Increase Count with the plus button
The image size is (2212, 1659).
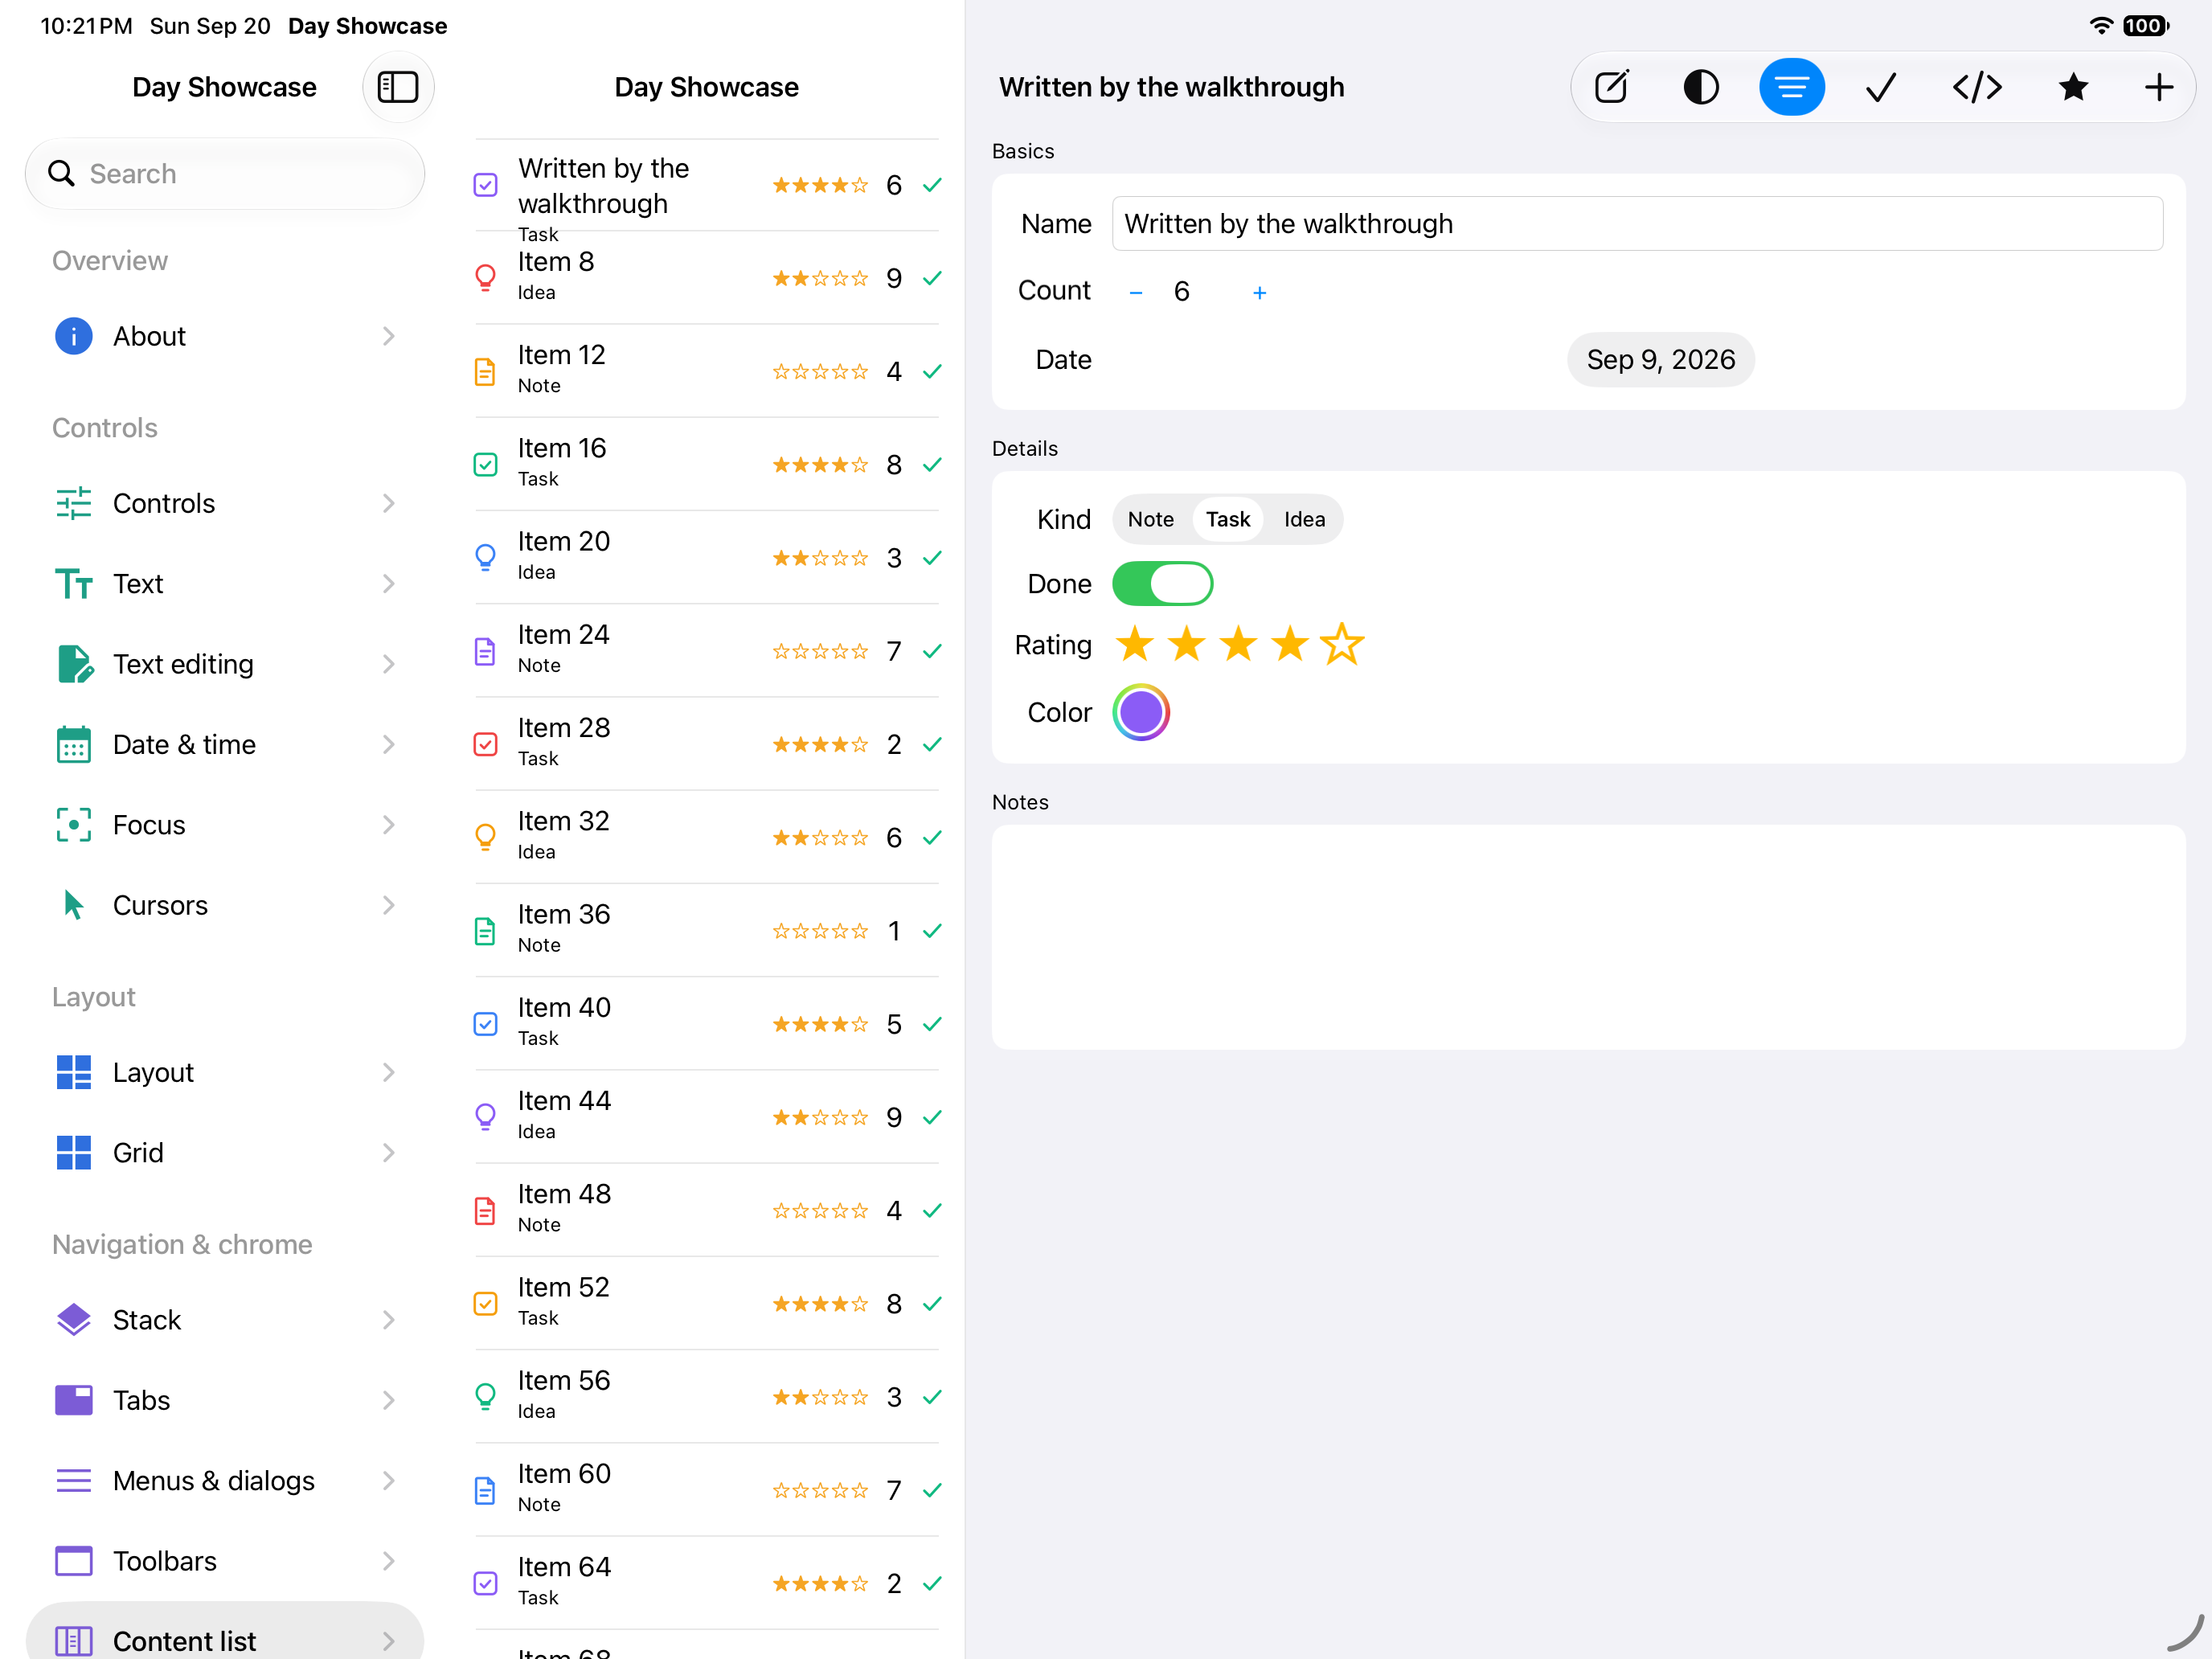1259,292
